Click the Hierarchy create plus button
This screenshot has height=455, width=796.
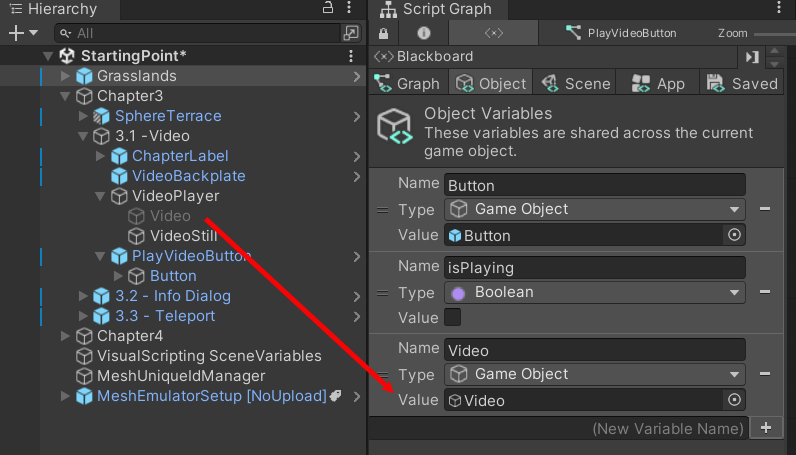tap(16, 34)
